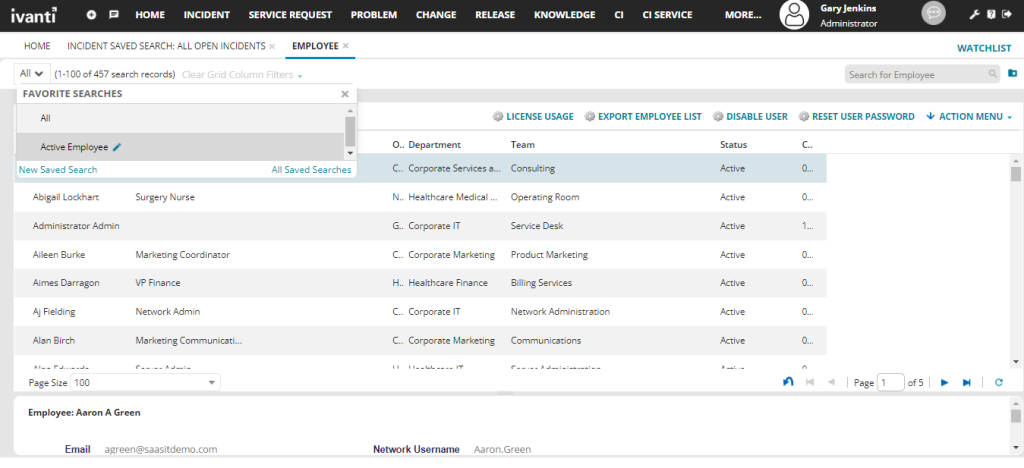Open the INCIDENT menu
1024x468 pixels.
[206, 14]
